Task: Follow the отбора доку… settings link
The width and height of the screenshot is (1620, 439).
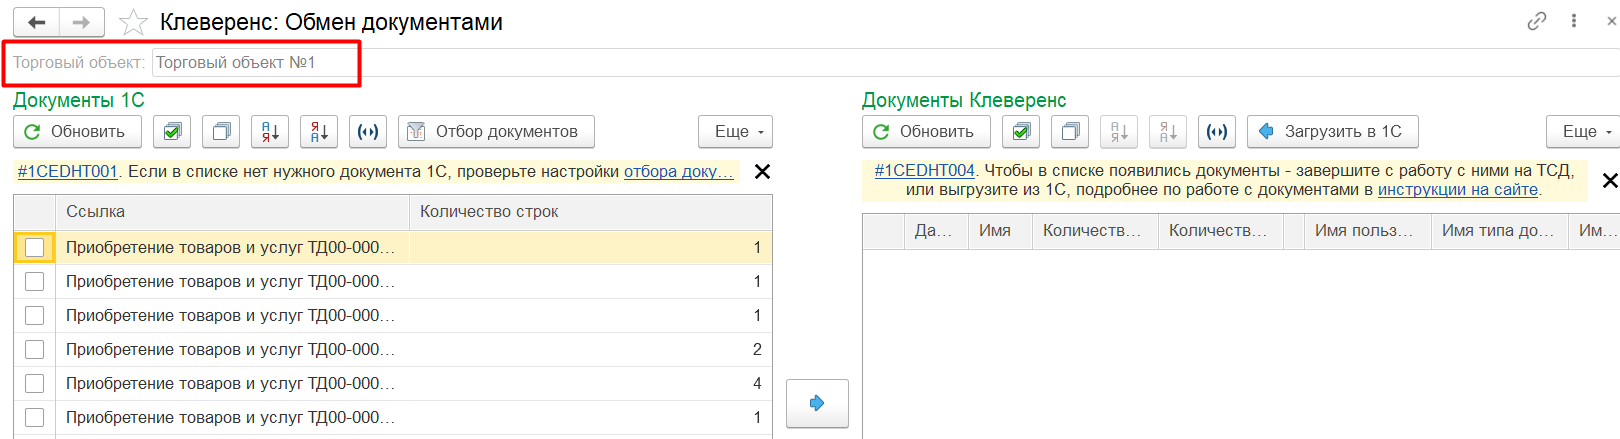Action: pos(679,172)
